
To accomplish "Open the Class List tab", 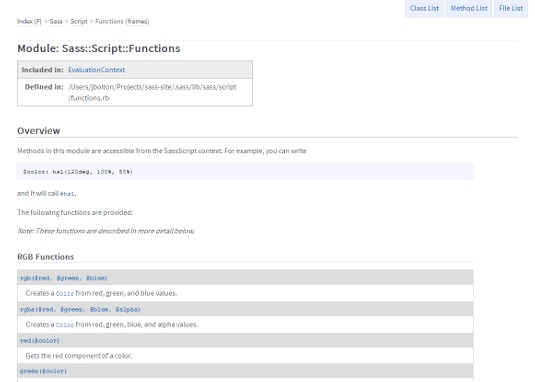I will tap(424, 9).
